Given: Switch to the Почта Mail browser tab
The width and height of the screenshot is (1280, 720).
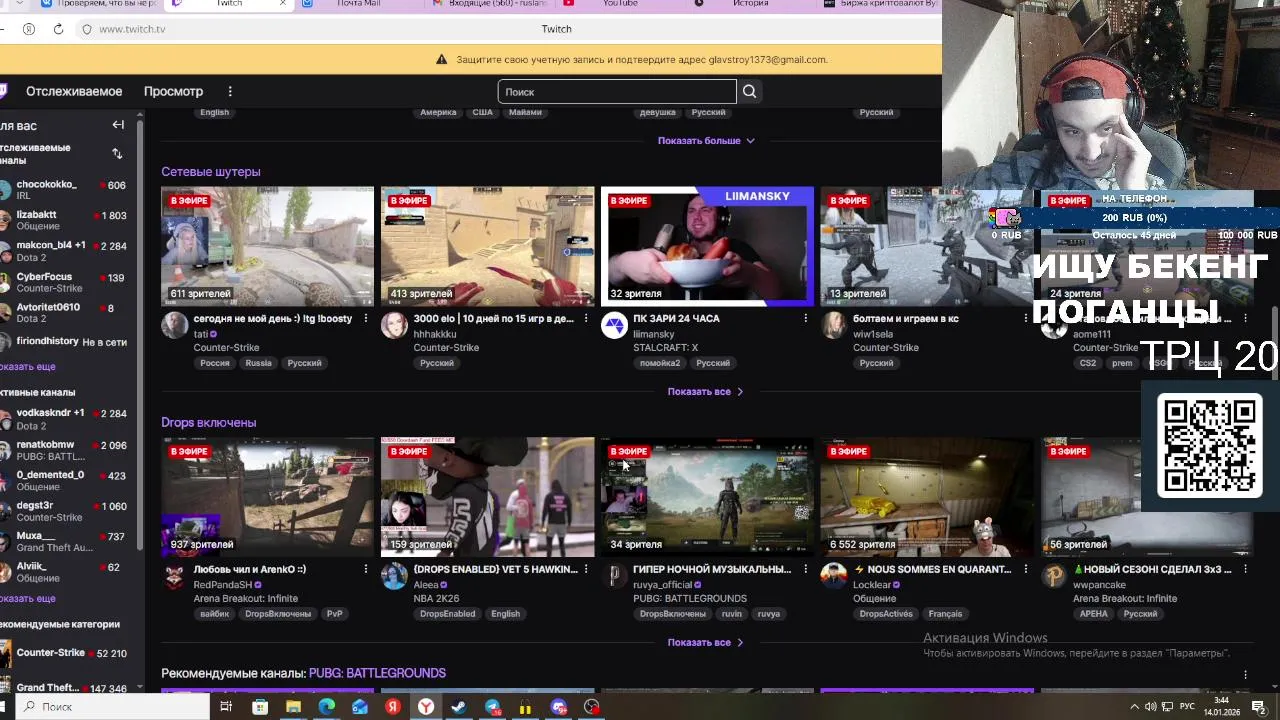Looking at the screenshot, I should [358, 4].
